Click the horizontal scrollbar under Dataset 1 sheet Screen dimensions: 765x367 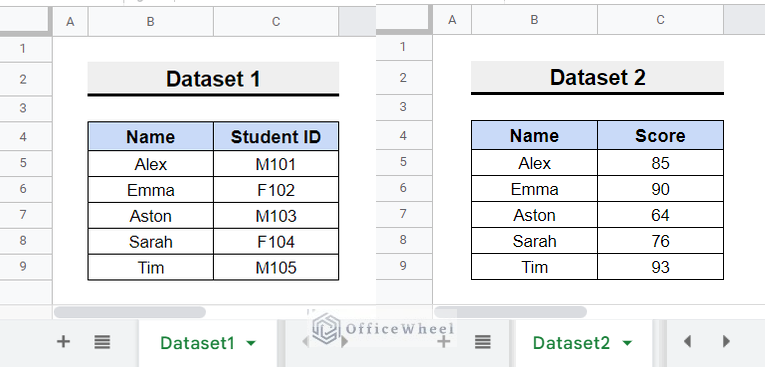pos(130,312)
